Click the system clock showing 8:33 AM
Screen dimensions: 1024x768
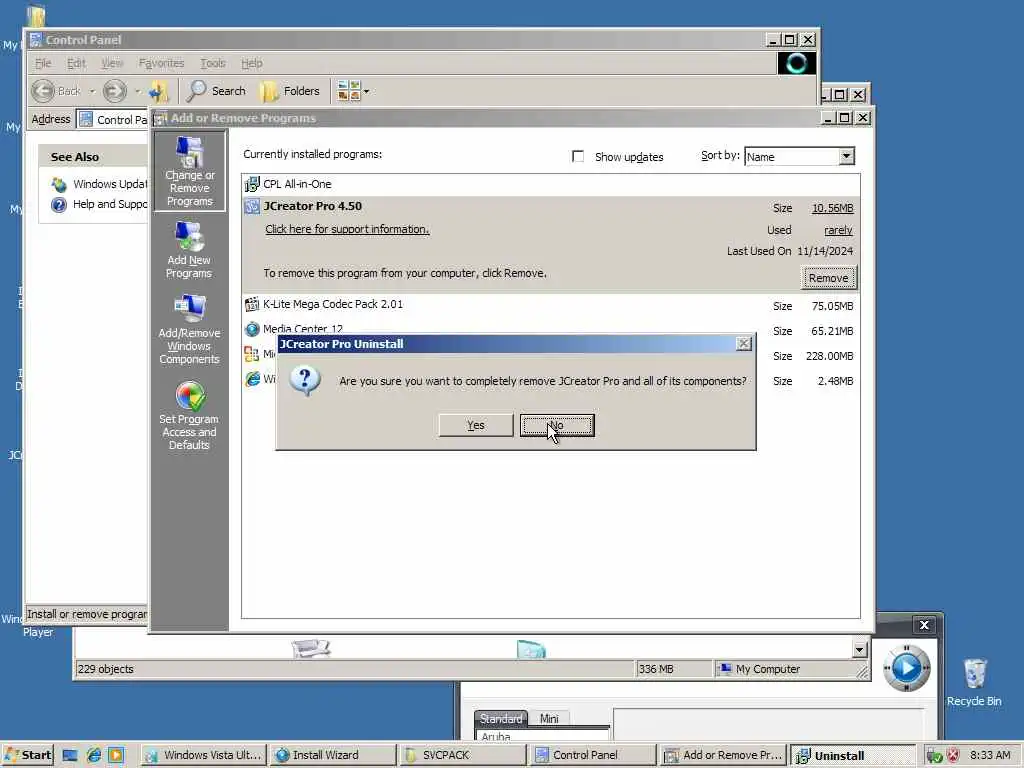[990, 755]
